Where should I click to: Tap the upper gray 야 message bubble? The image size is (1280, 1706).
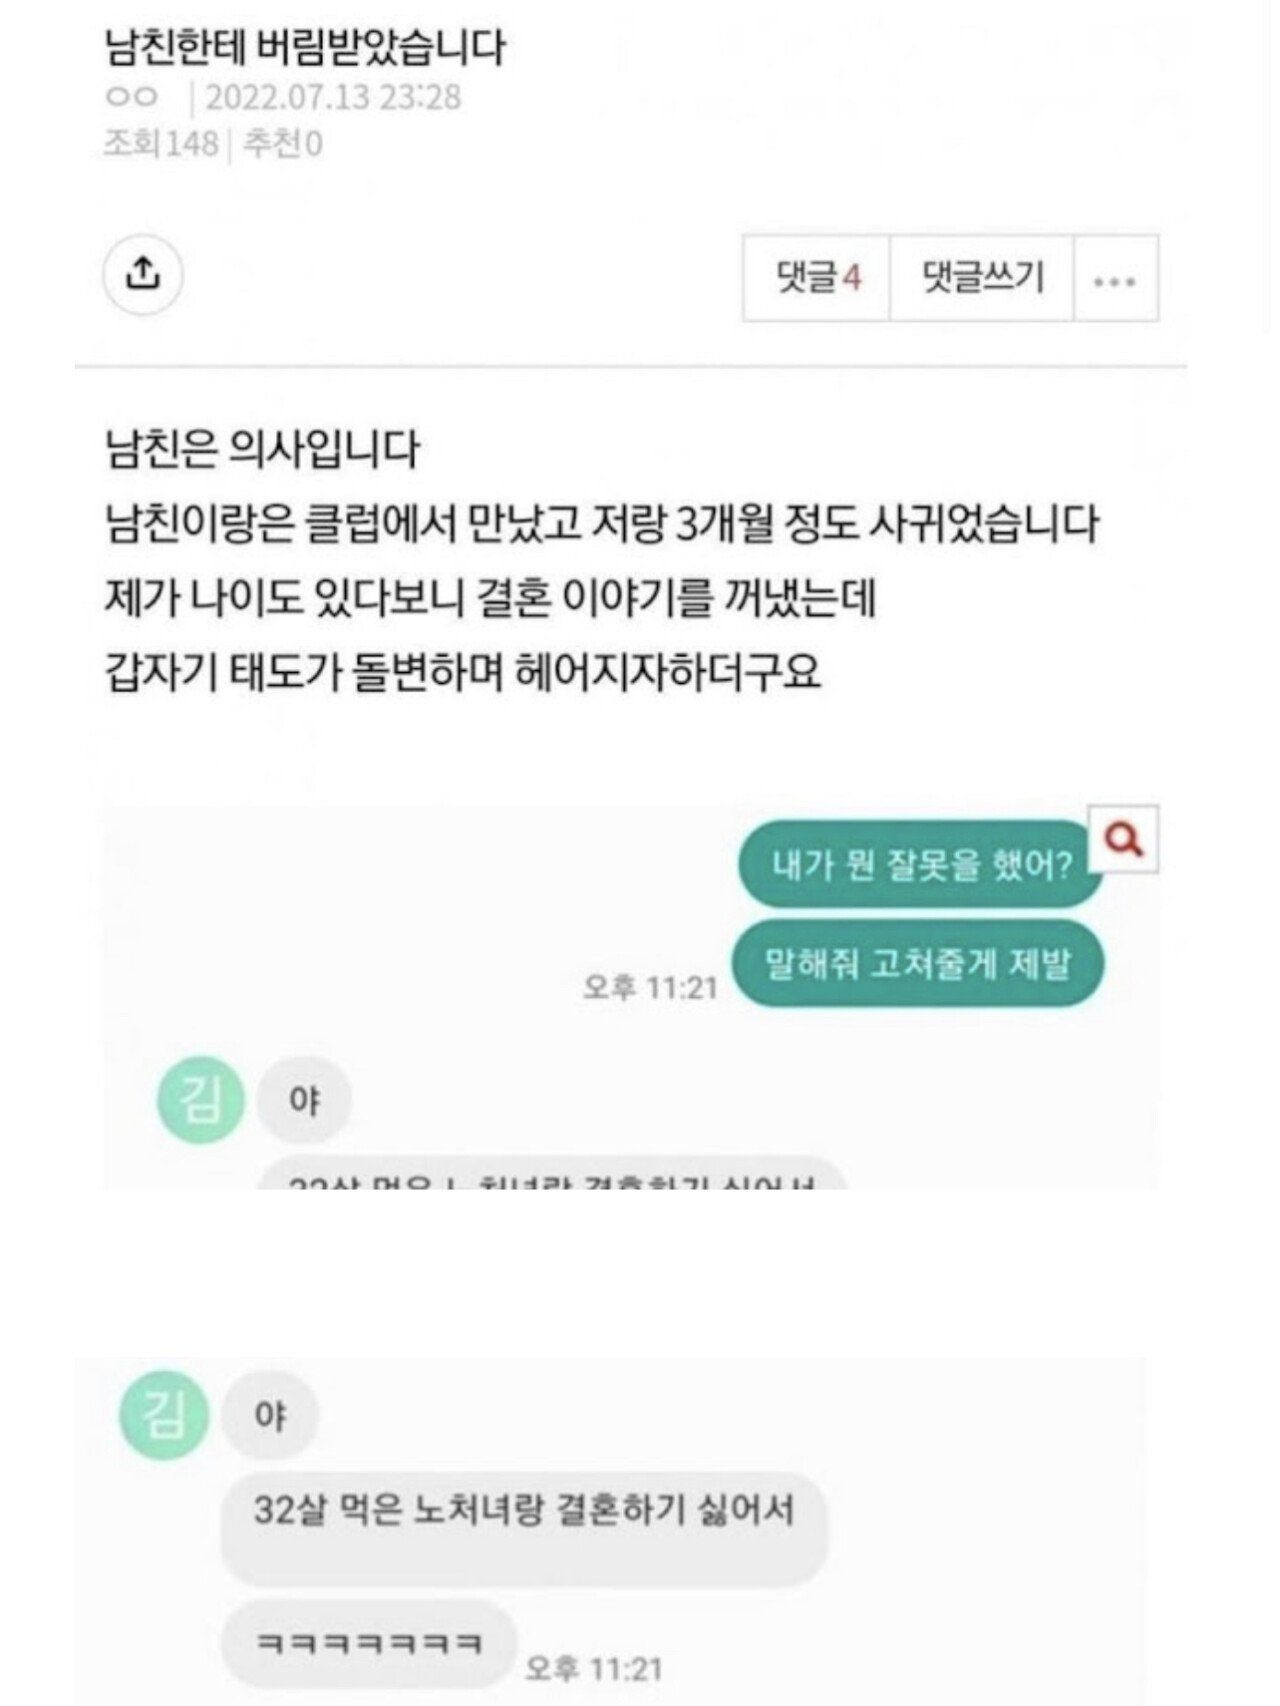(x=305, y=1101)
